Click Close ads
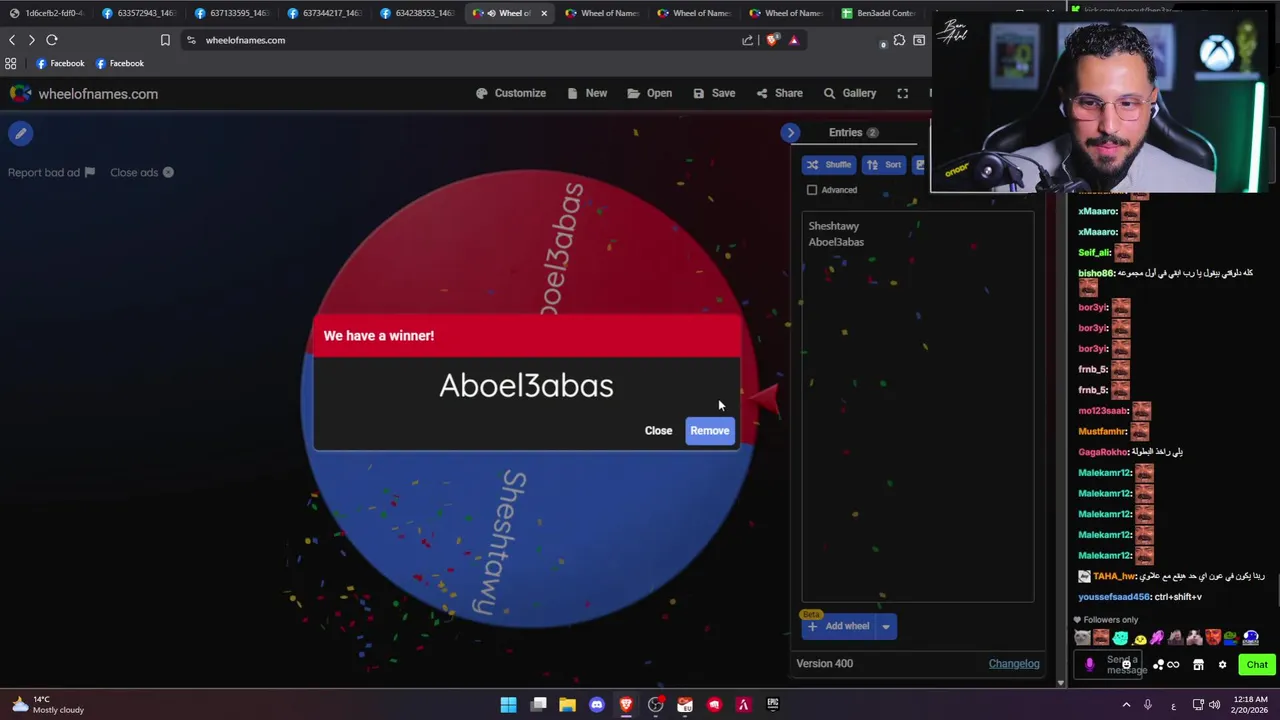Viewport: 1280px width, 720px height. tap(142, 172)
